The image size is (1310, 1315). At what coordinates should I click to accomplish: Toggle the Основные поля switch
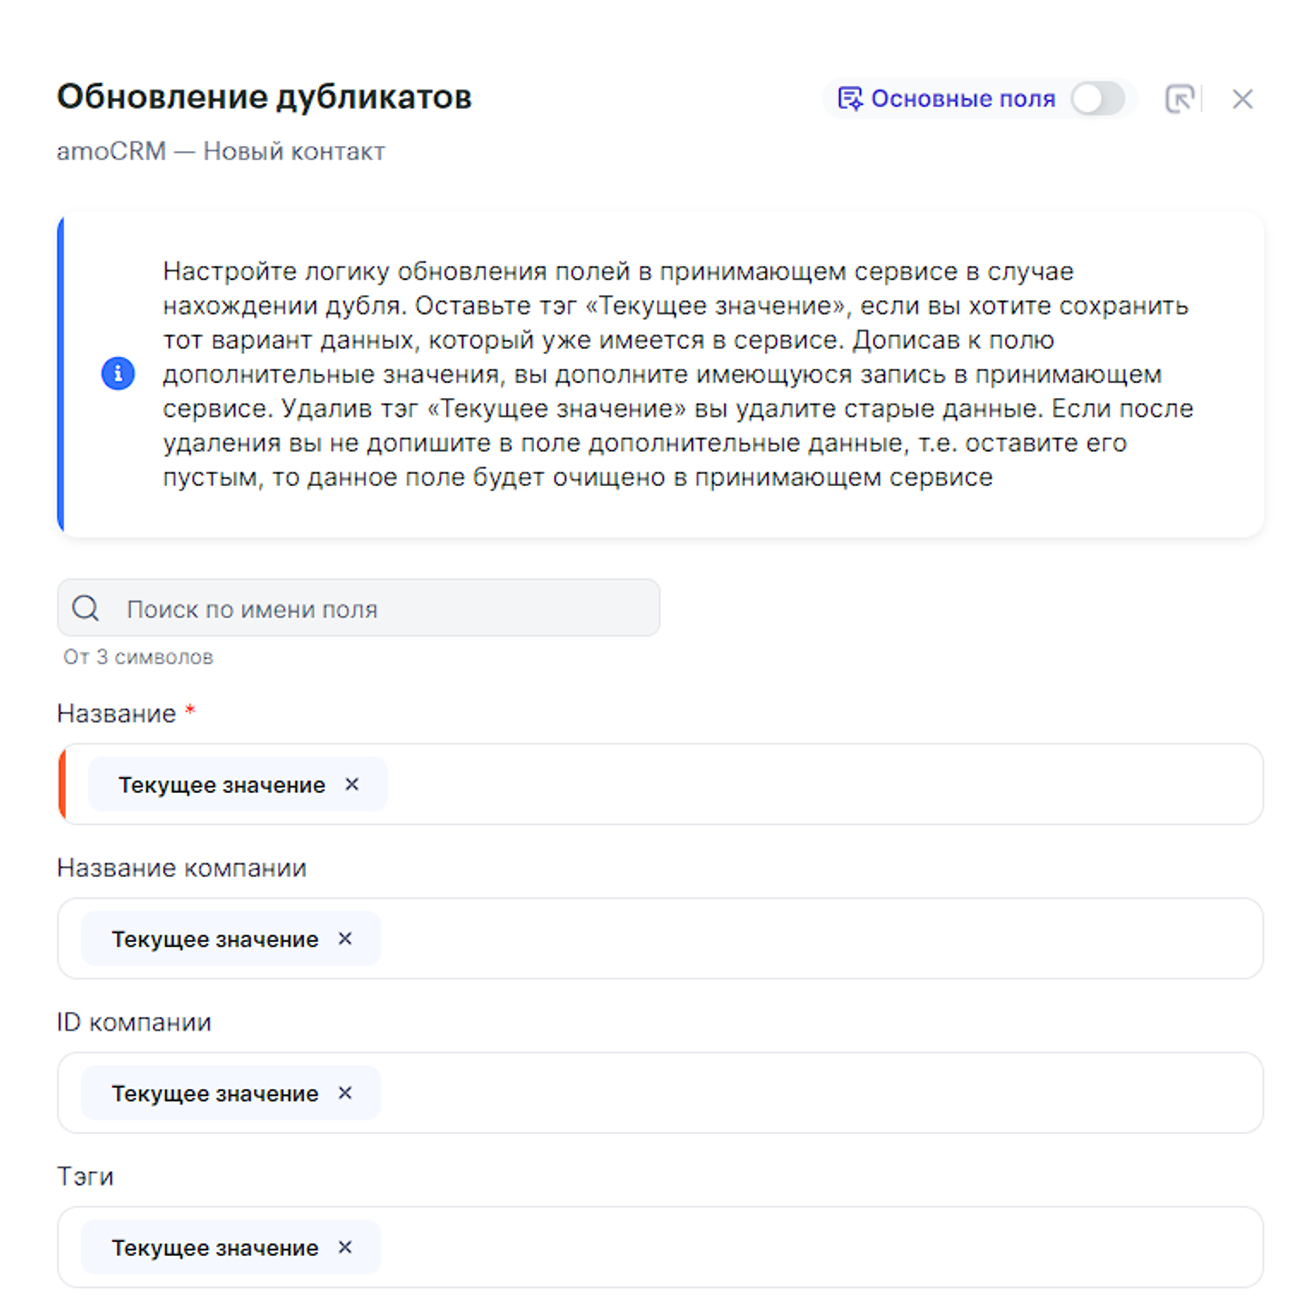pyautogui.click(x=1097, y=99)
